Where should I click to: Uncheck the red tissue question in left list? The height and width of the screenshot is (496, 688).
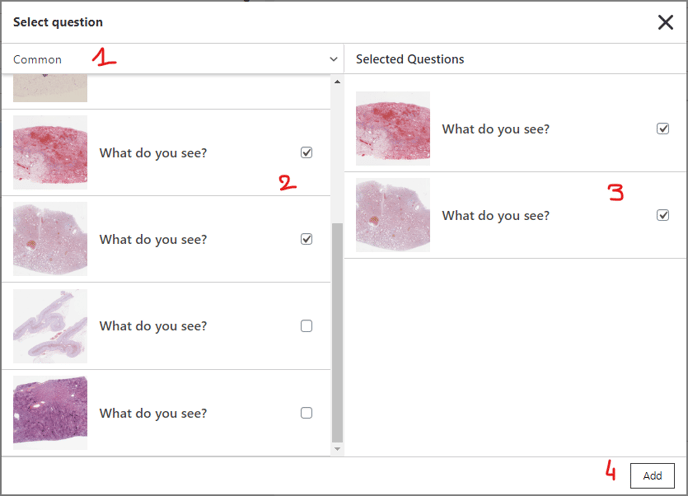306,152
